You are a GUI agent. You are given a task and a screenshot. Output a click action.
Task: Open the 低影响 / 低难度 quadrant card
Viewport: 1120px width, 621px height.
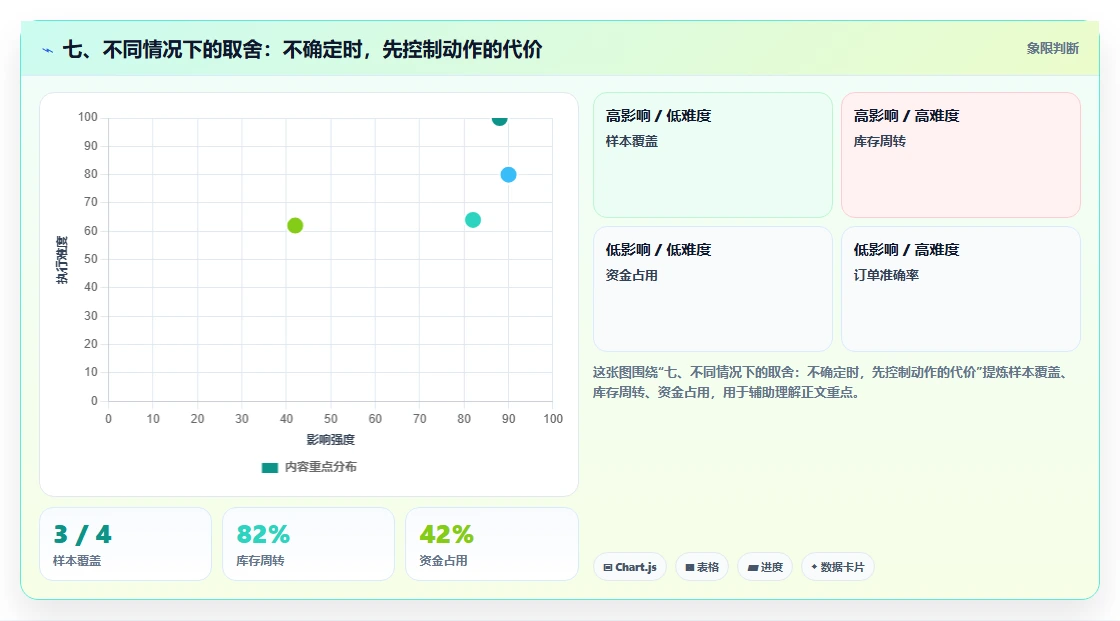(x=713, y=289)
